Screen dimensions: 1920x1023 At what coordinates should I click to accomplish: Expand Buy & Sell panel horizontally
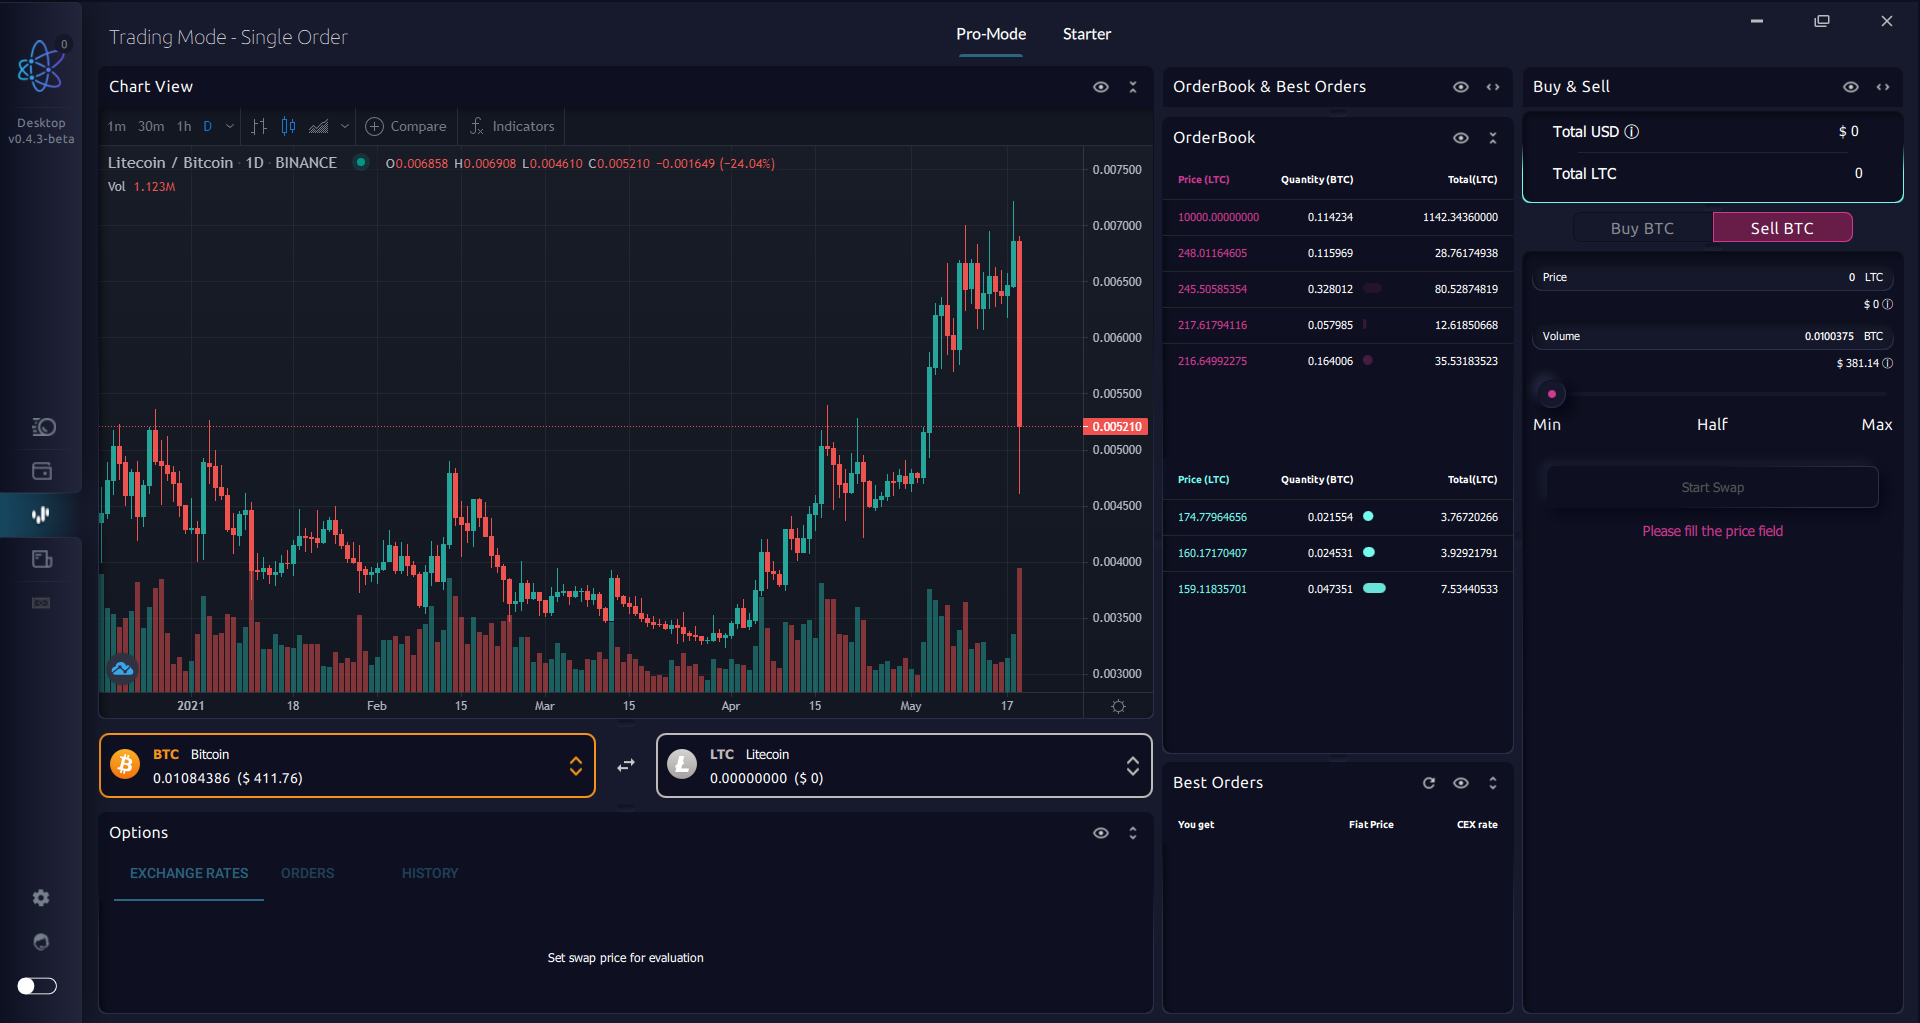click(x=1883, y=87)
